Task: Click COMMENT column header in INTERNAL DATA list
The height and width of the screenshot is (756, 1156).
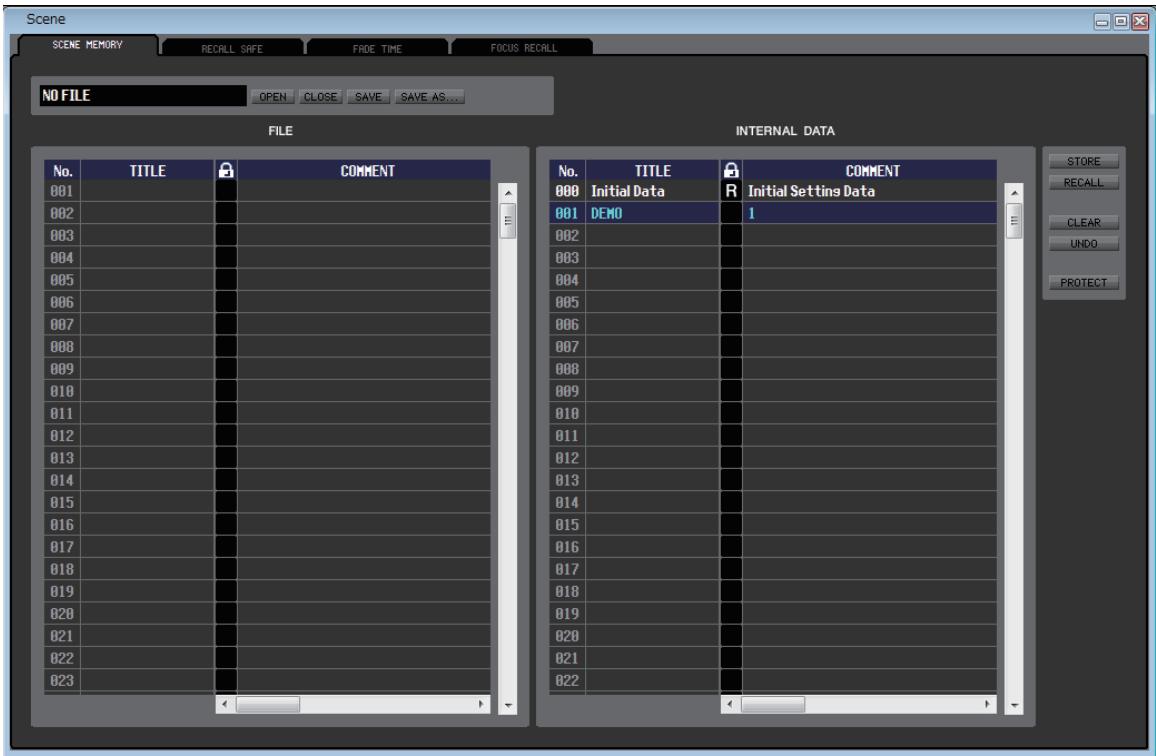Action: point(870,170)
